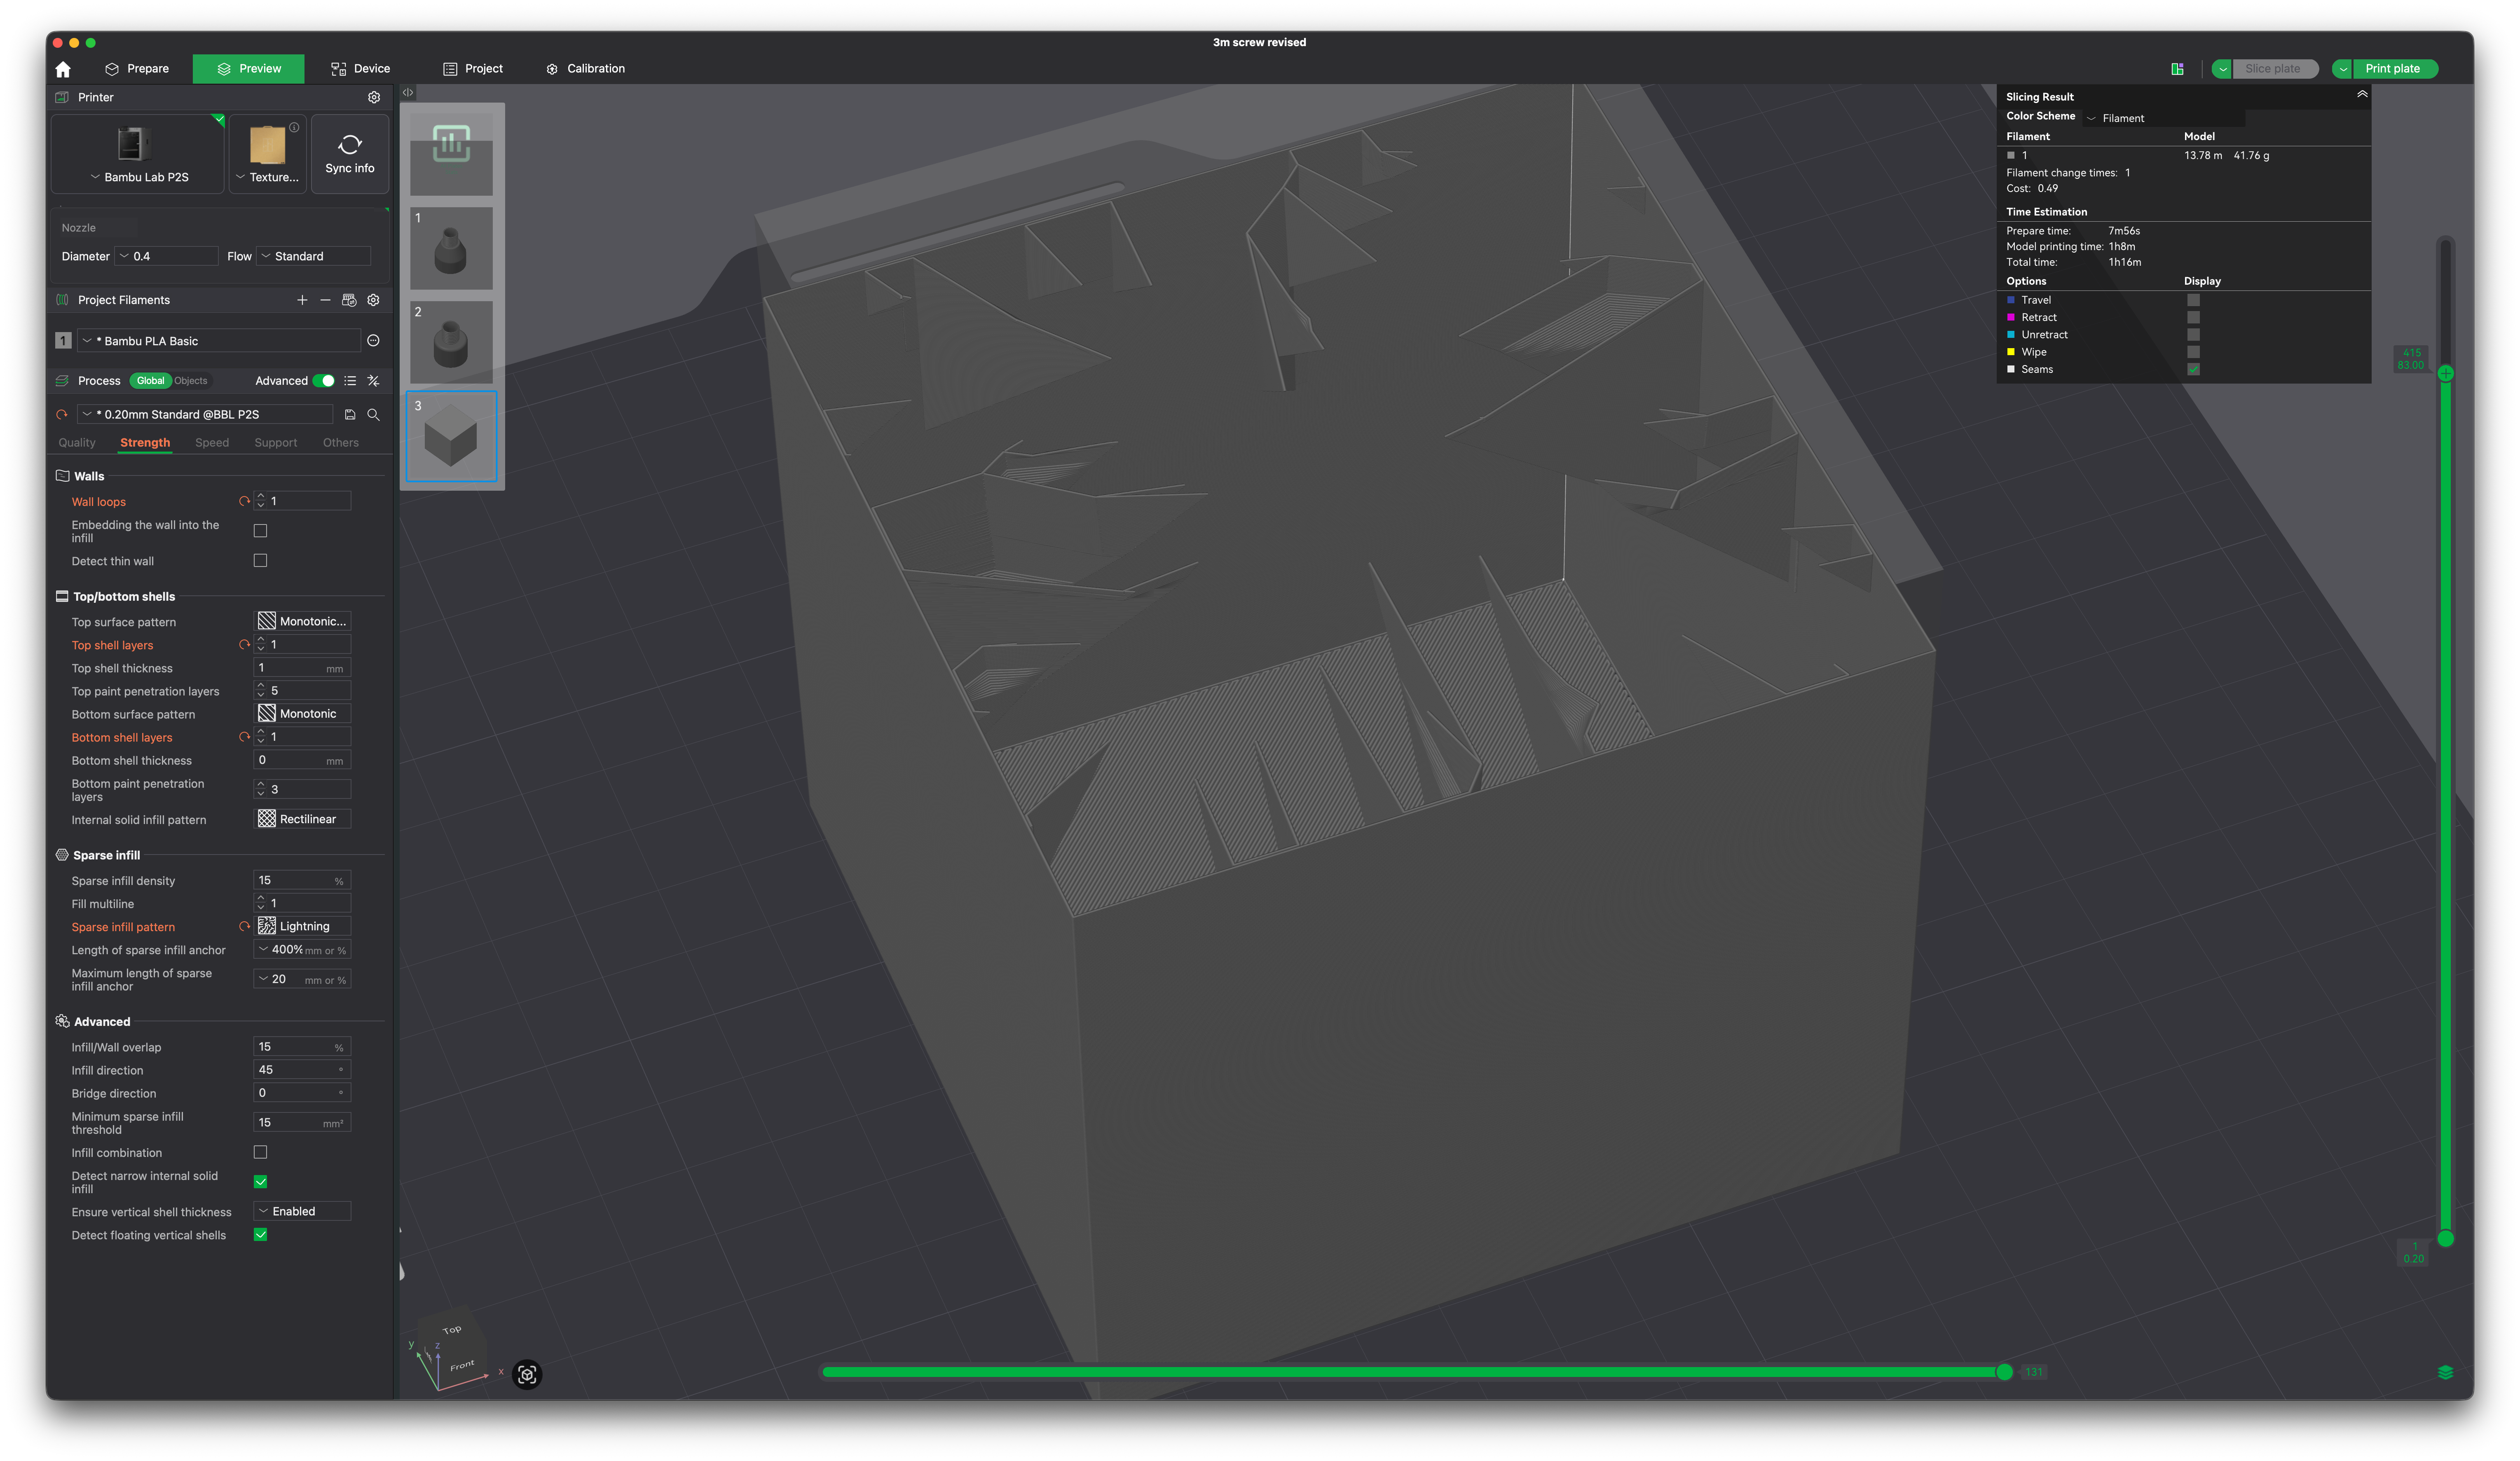Edit Bambu PLA Basic filament preset

pyautogui.click(x=373, y=341)
